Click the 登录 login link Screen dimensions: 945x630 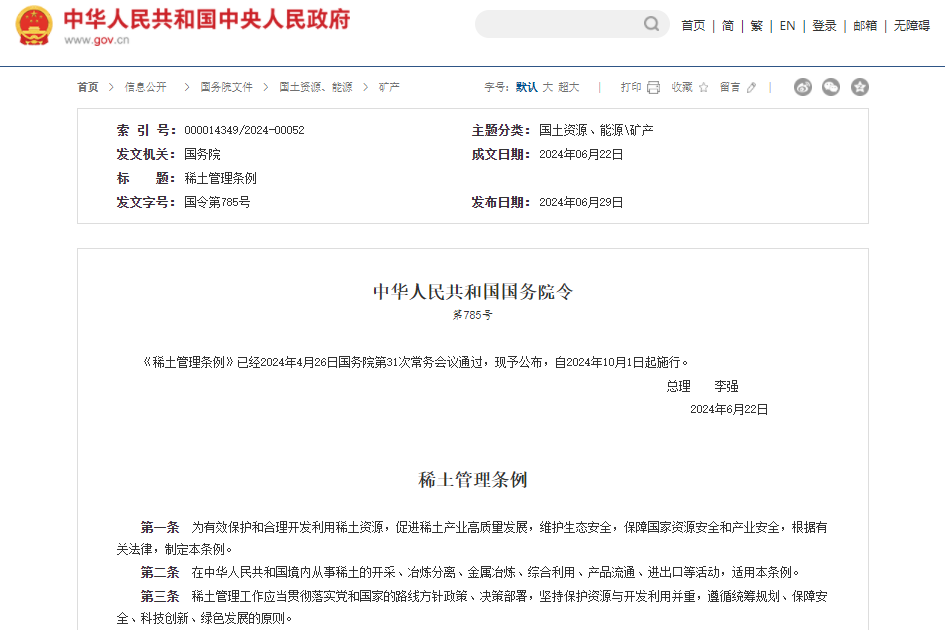point(824,25)
